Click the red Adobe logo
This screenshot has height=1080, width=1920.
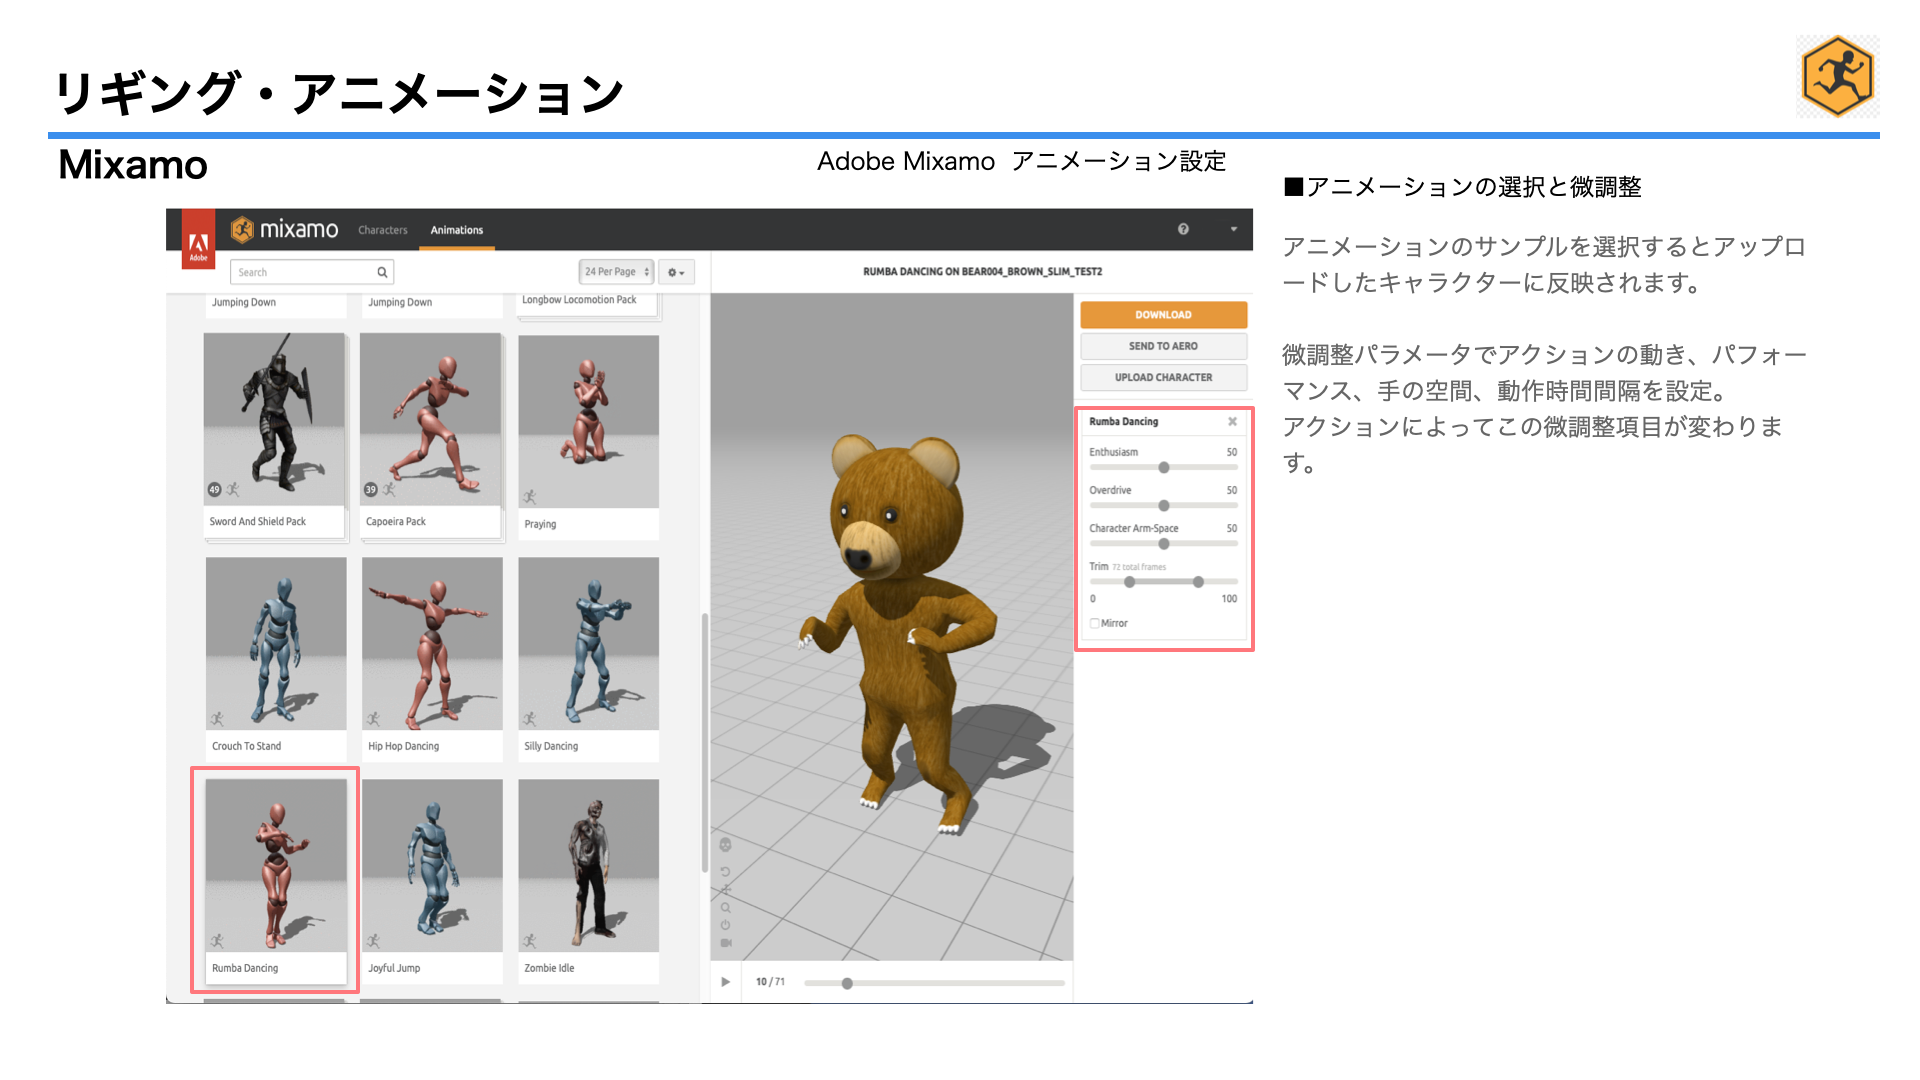point(198,240)
